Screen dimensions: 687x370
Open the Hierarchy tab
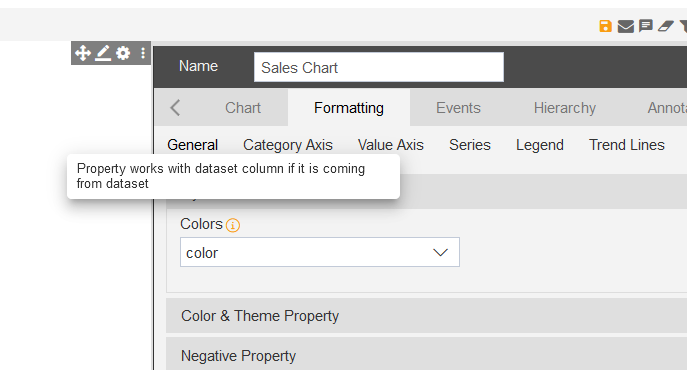click(564, 108)
